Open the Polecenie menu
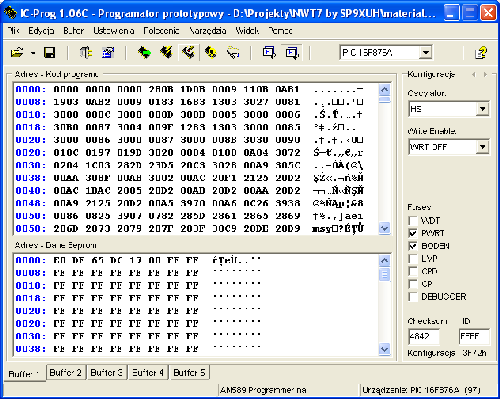This screenshot has width=500, height=399. coord(161,31)
